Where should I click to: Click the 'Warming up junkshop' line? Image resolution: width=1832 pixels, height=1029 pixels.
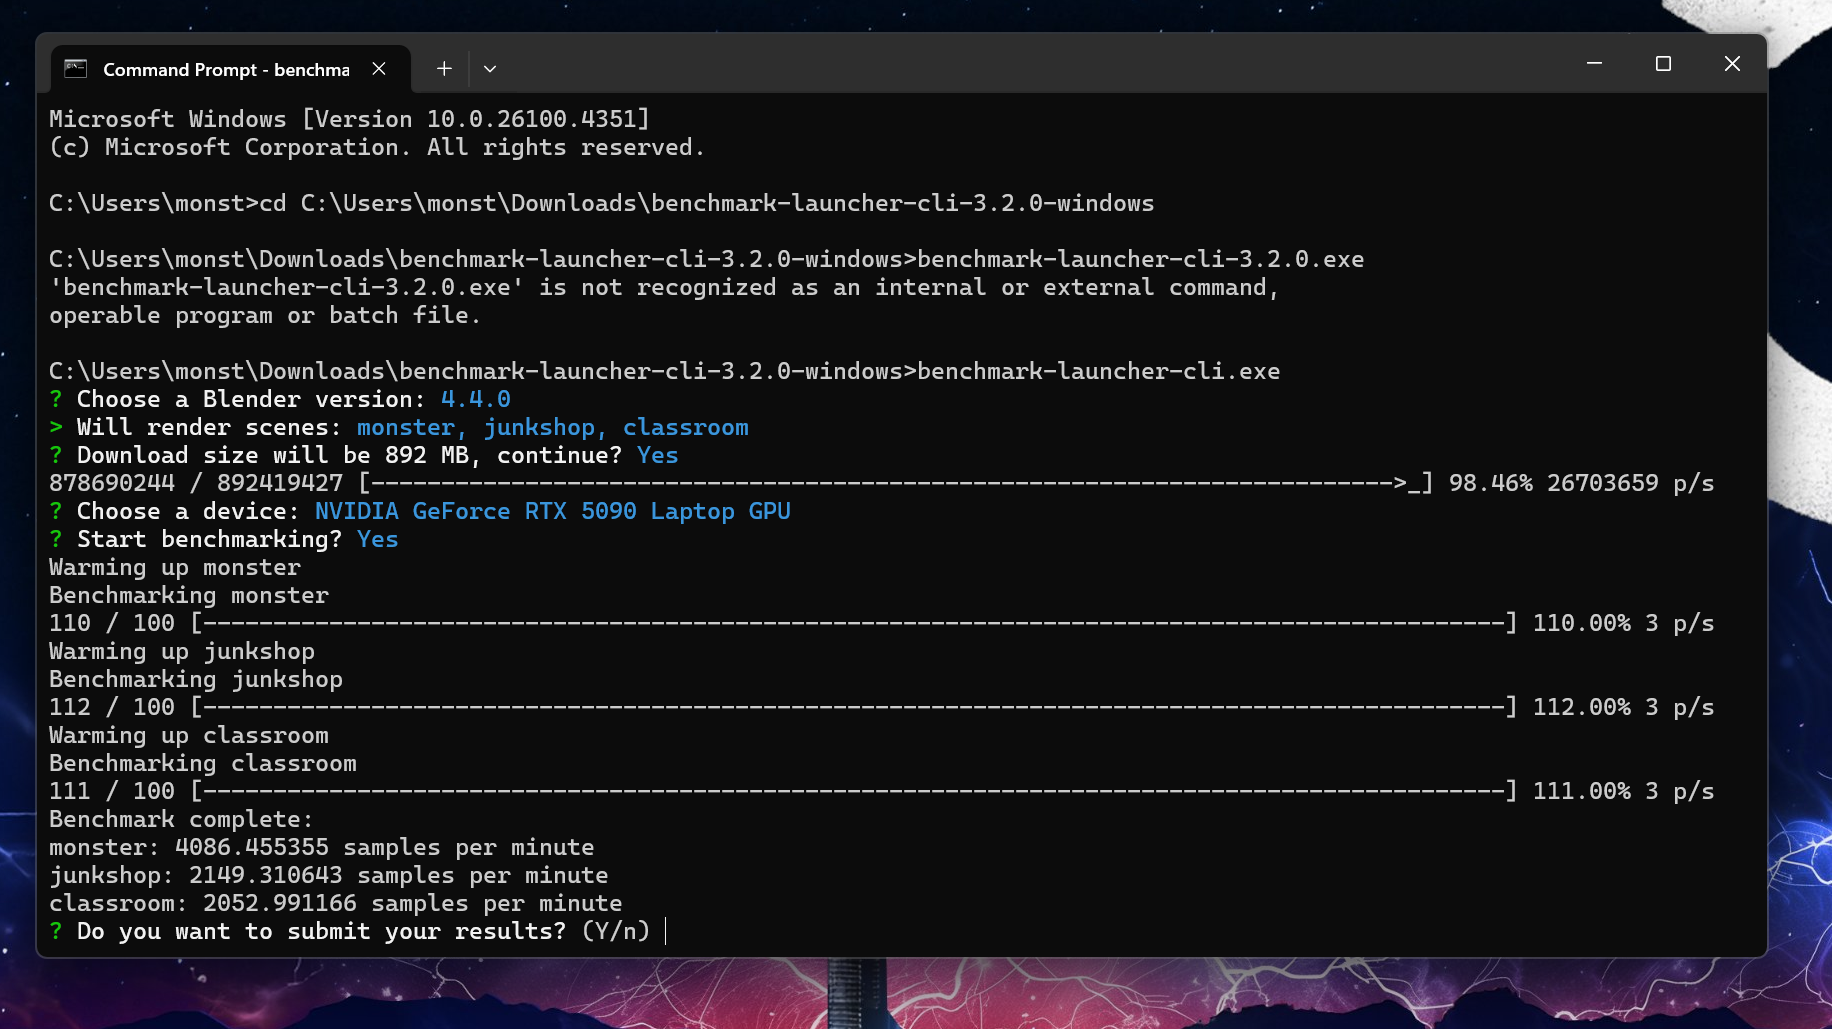tap(182, 651)
